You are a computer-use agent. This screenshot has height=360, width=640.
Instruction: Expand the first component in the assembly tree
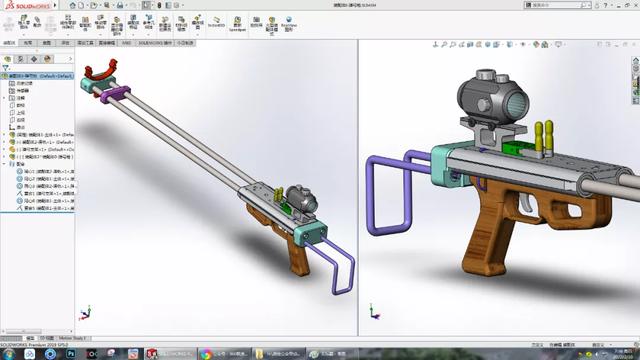coord(4,135)
